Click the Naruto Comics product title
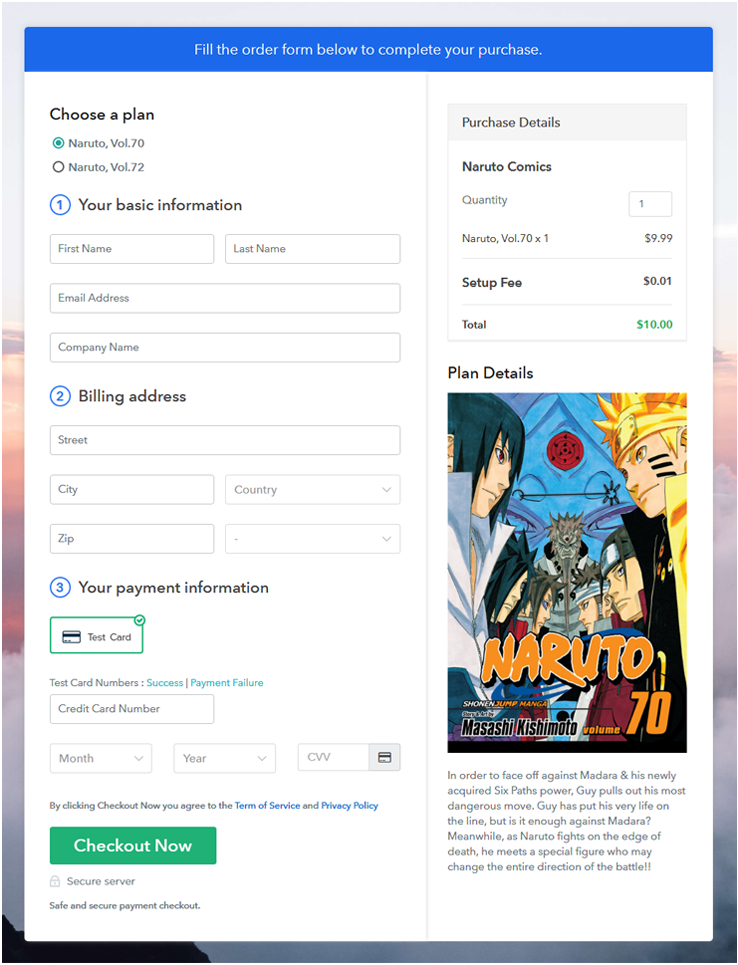The image size is (738, 965). [x=507, y=167]
